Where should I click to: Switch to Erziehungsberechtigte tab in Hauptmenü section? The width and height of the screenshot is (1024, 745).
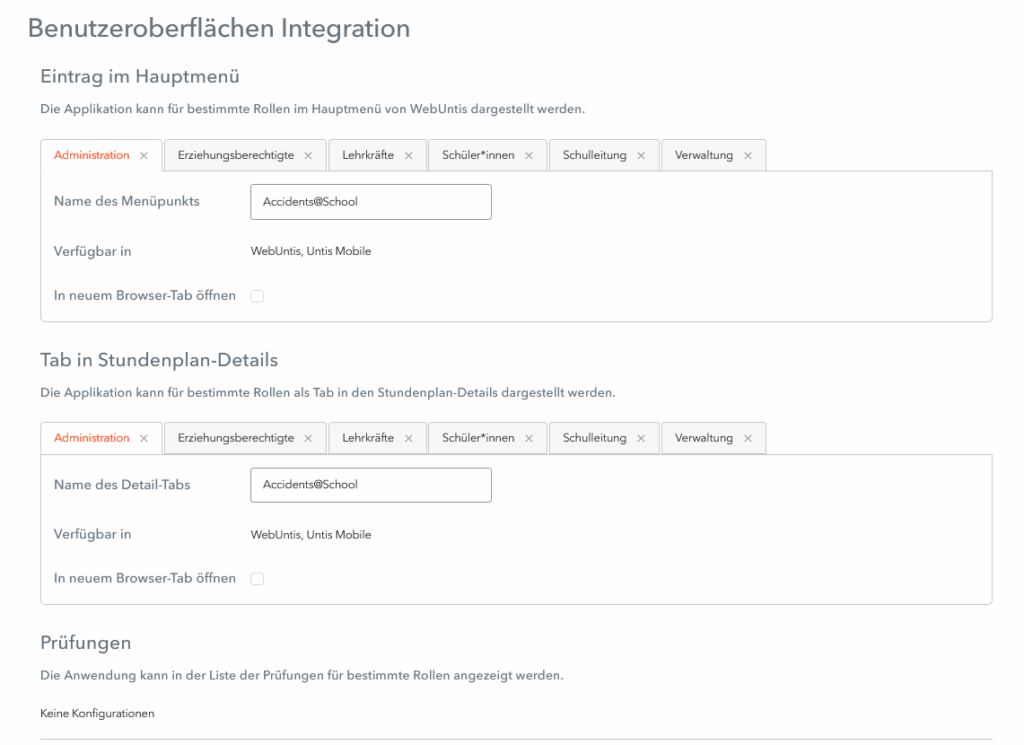(x=236, y=156)
